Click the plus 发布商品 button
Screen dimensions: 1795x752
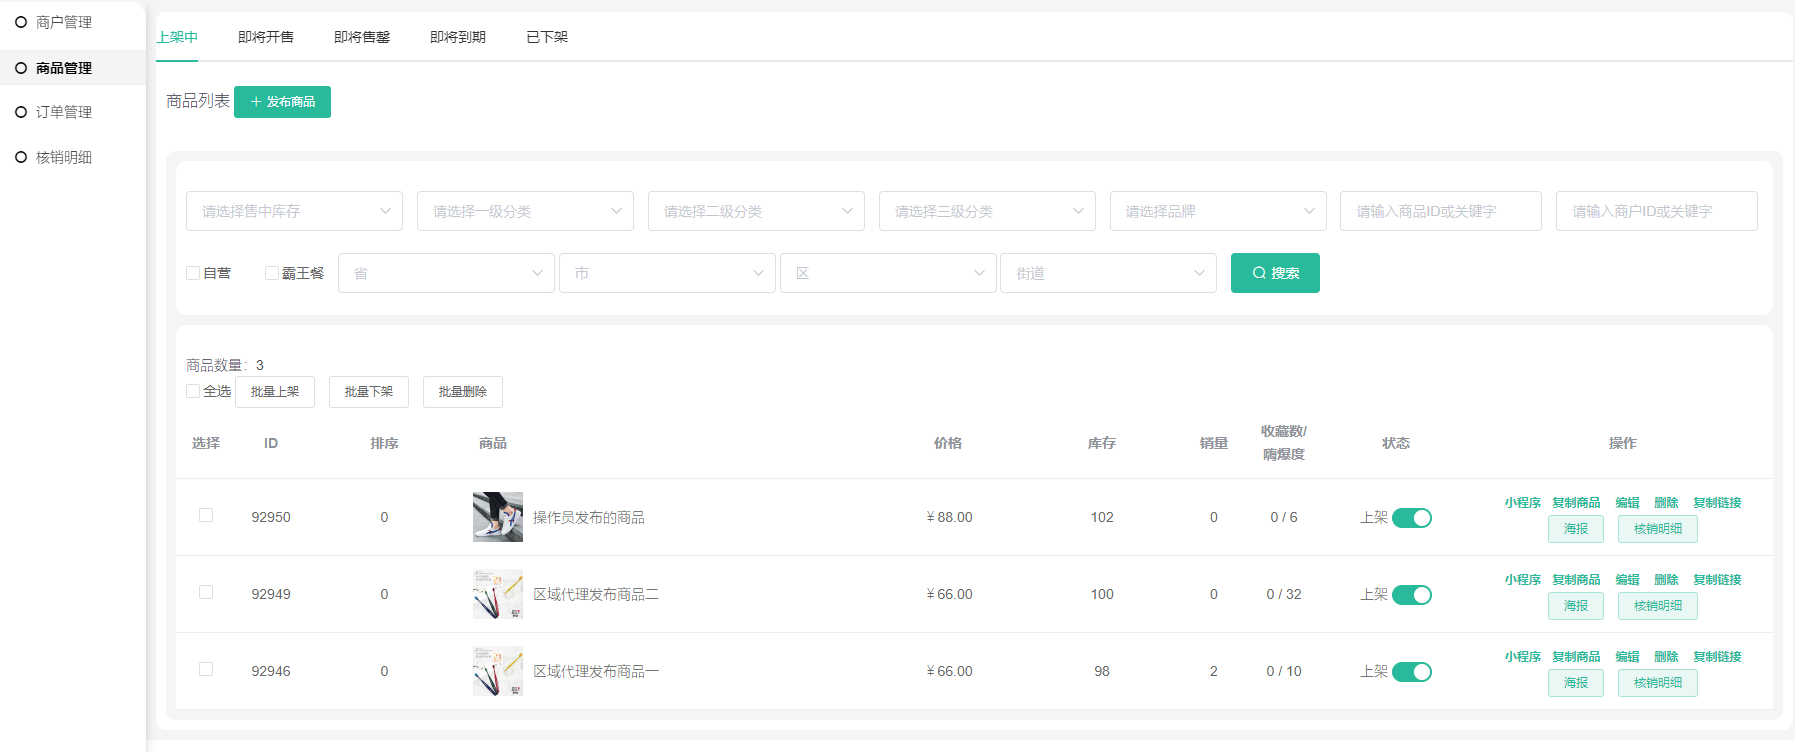pos(282,102)
